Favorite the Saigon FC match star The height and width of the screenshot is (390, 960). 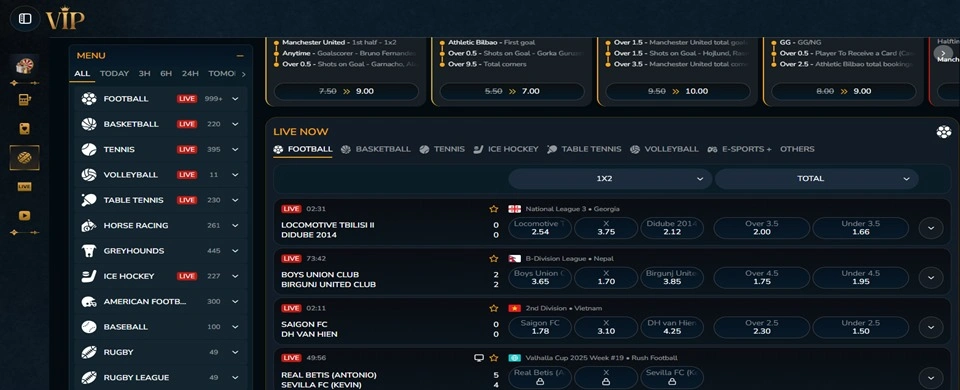tap(493, 308)
